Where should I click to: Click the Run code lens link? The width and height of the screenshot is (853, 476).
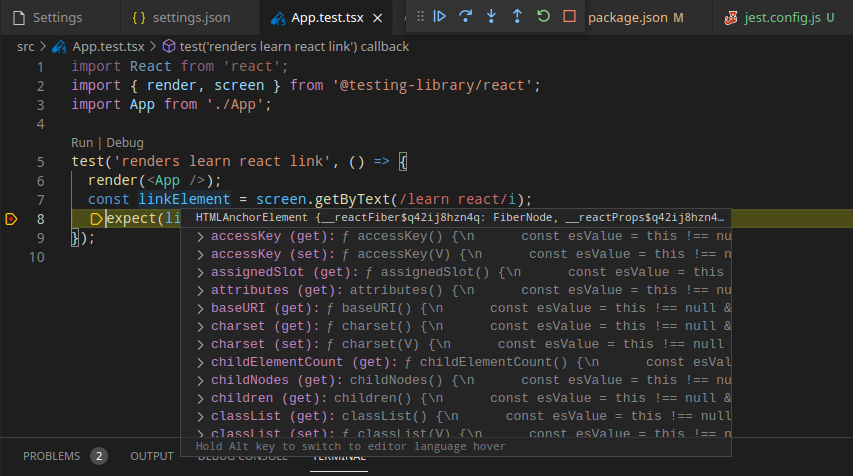pos(82,143)
